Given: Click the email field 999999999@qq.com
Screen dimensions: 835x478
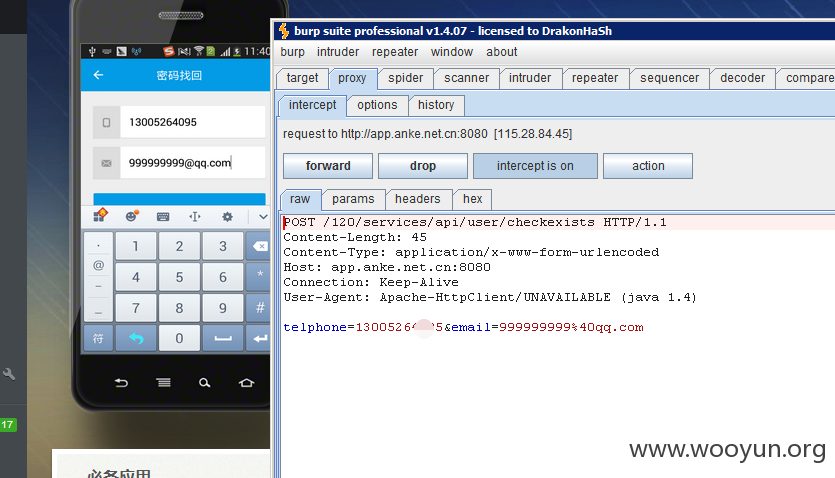Looking at the screenshot, I should click(192, 163).
